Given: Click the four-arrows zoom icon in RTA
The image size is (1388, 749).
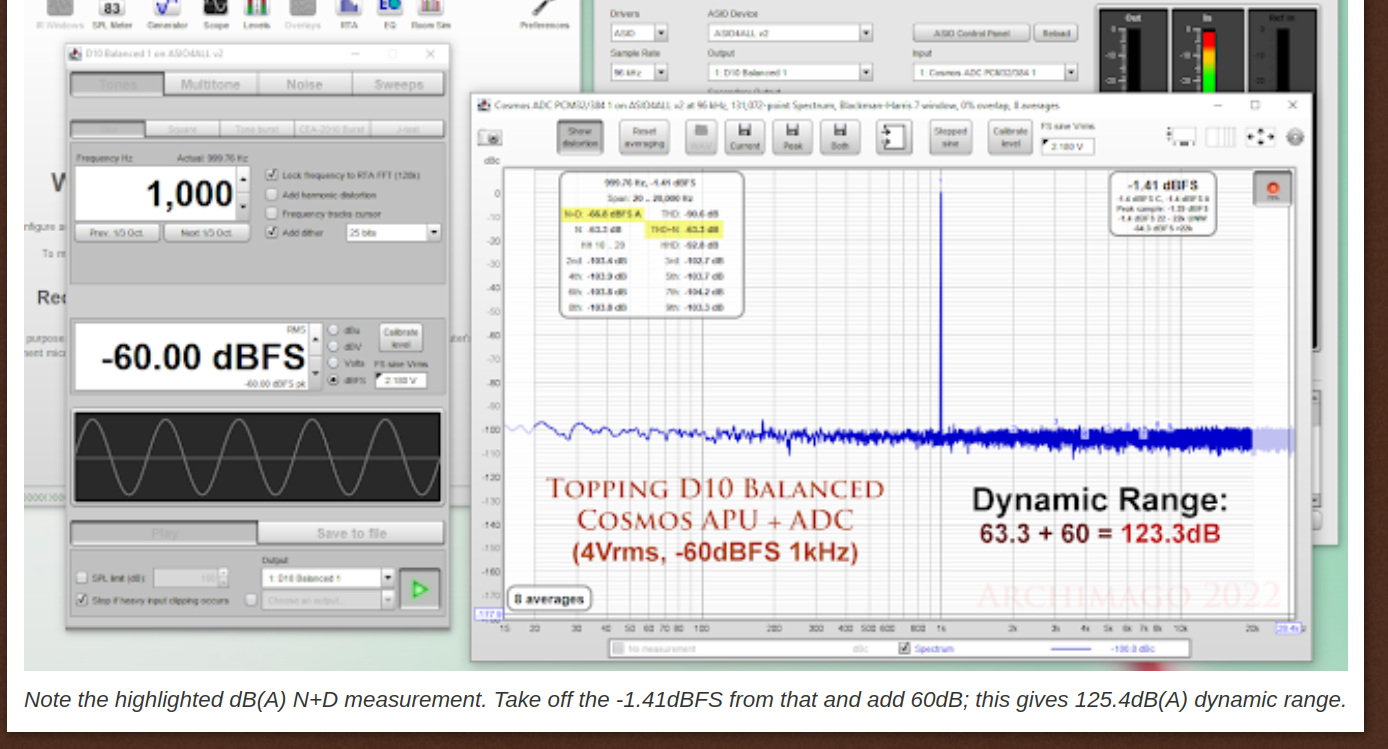Looking at the screenshot, I should coord(1260,137).
